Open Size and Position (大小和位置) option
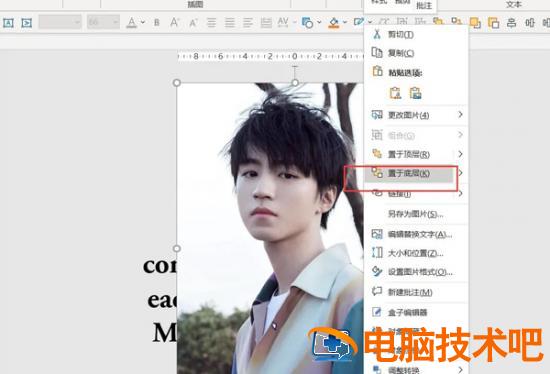The width and height of the screenshot is (550, 374). coord(416,253)
